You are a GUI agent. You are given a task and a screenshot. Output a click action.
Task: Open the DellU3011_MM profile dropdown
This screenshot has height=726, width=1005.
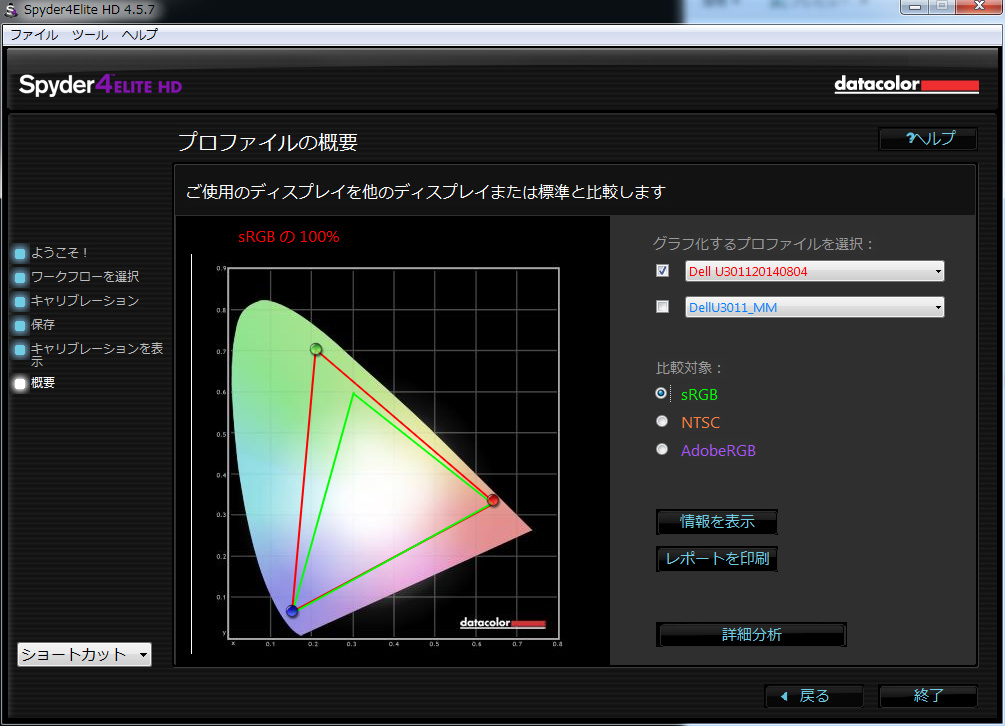[938, 307]
